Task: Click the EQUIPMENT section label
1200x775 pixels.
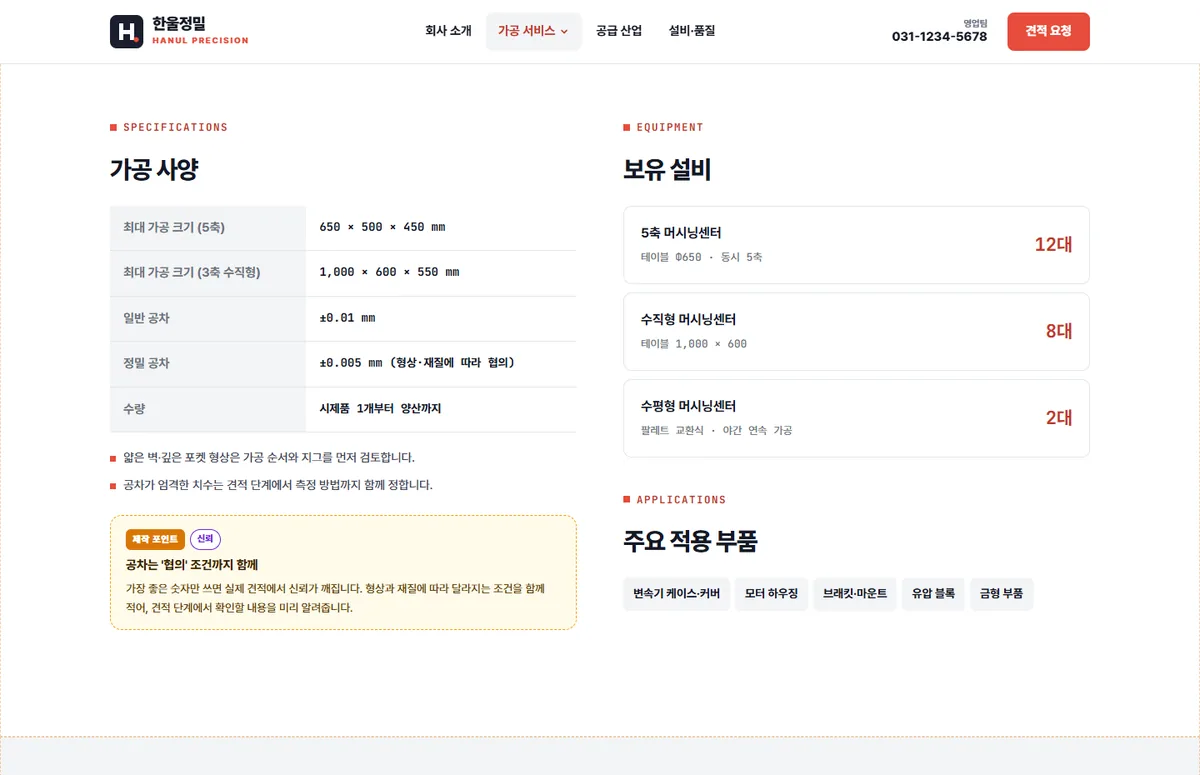Action: tap(670, 128)
